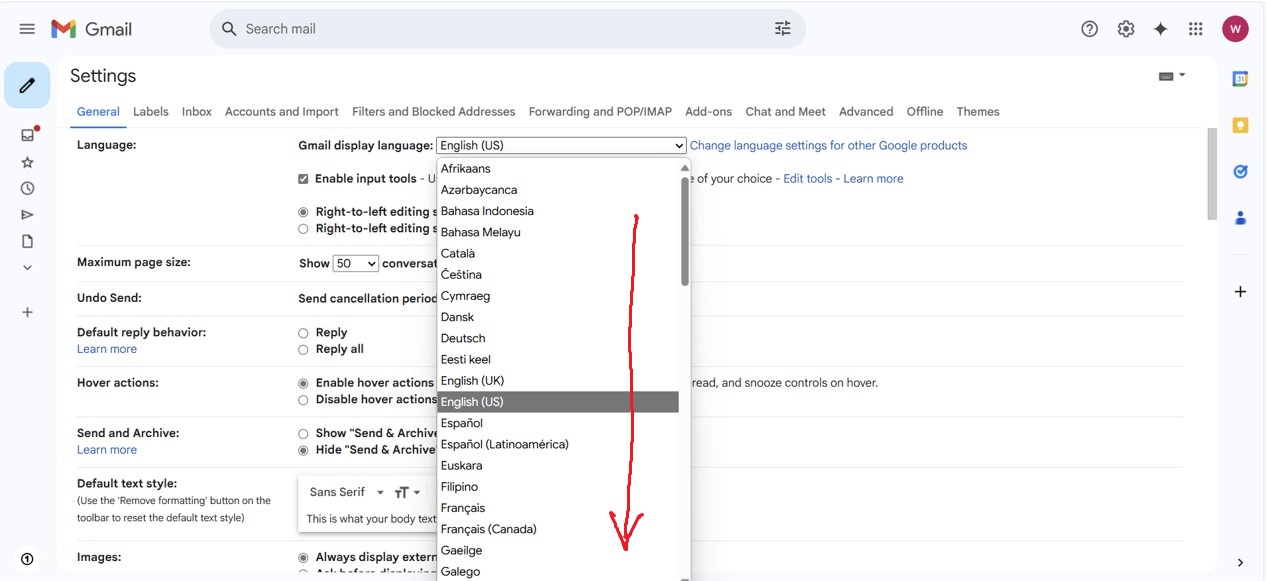Open Sans Serif font dropdown
The width and height of the screenshot is (1266, 581).
pos(346,492)
